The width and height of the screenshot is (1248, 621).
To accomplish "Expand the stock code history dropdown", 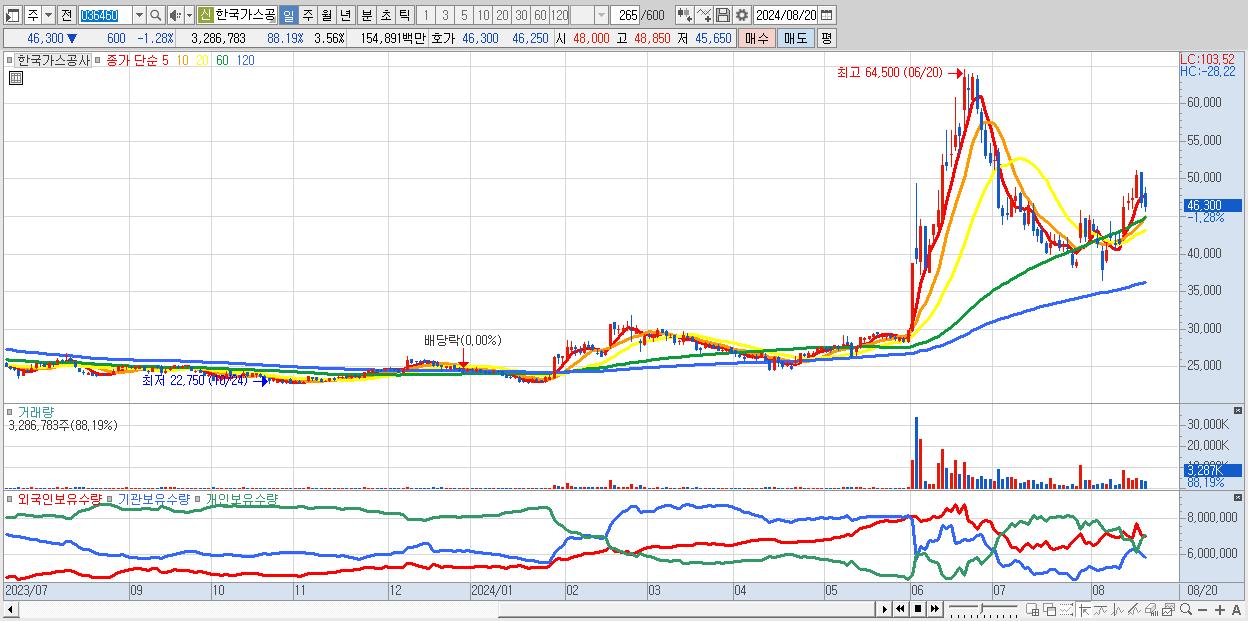I will click(x=139, y=15).
